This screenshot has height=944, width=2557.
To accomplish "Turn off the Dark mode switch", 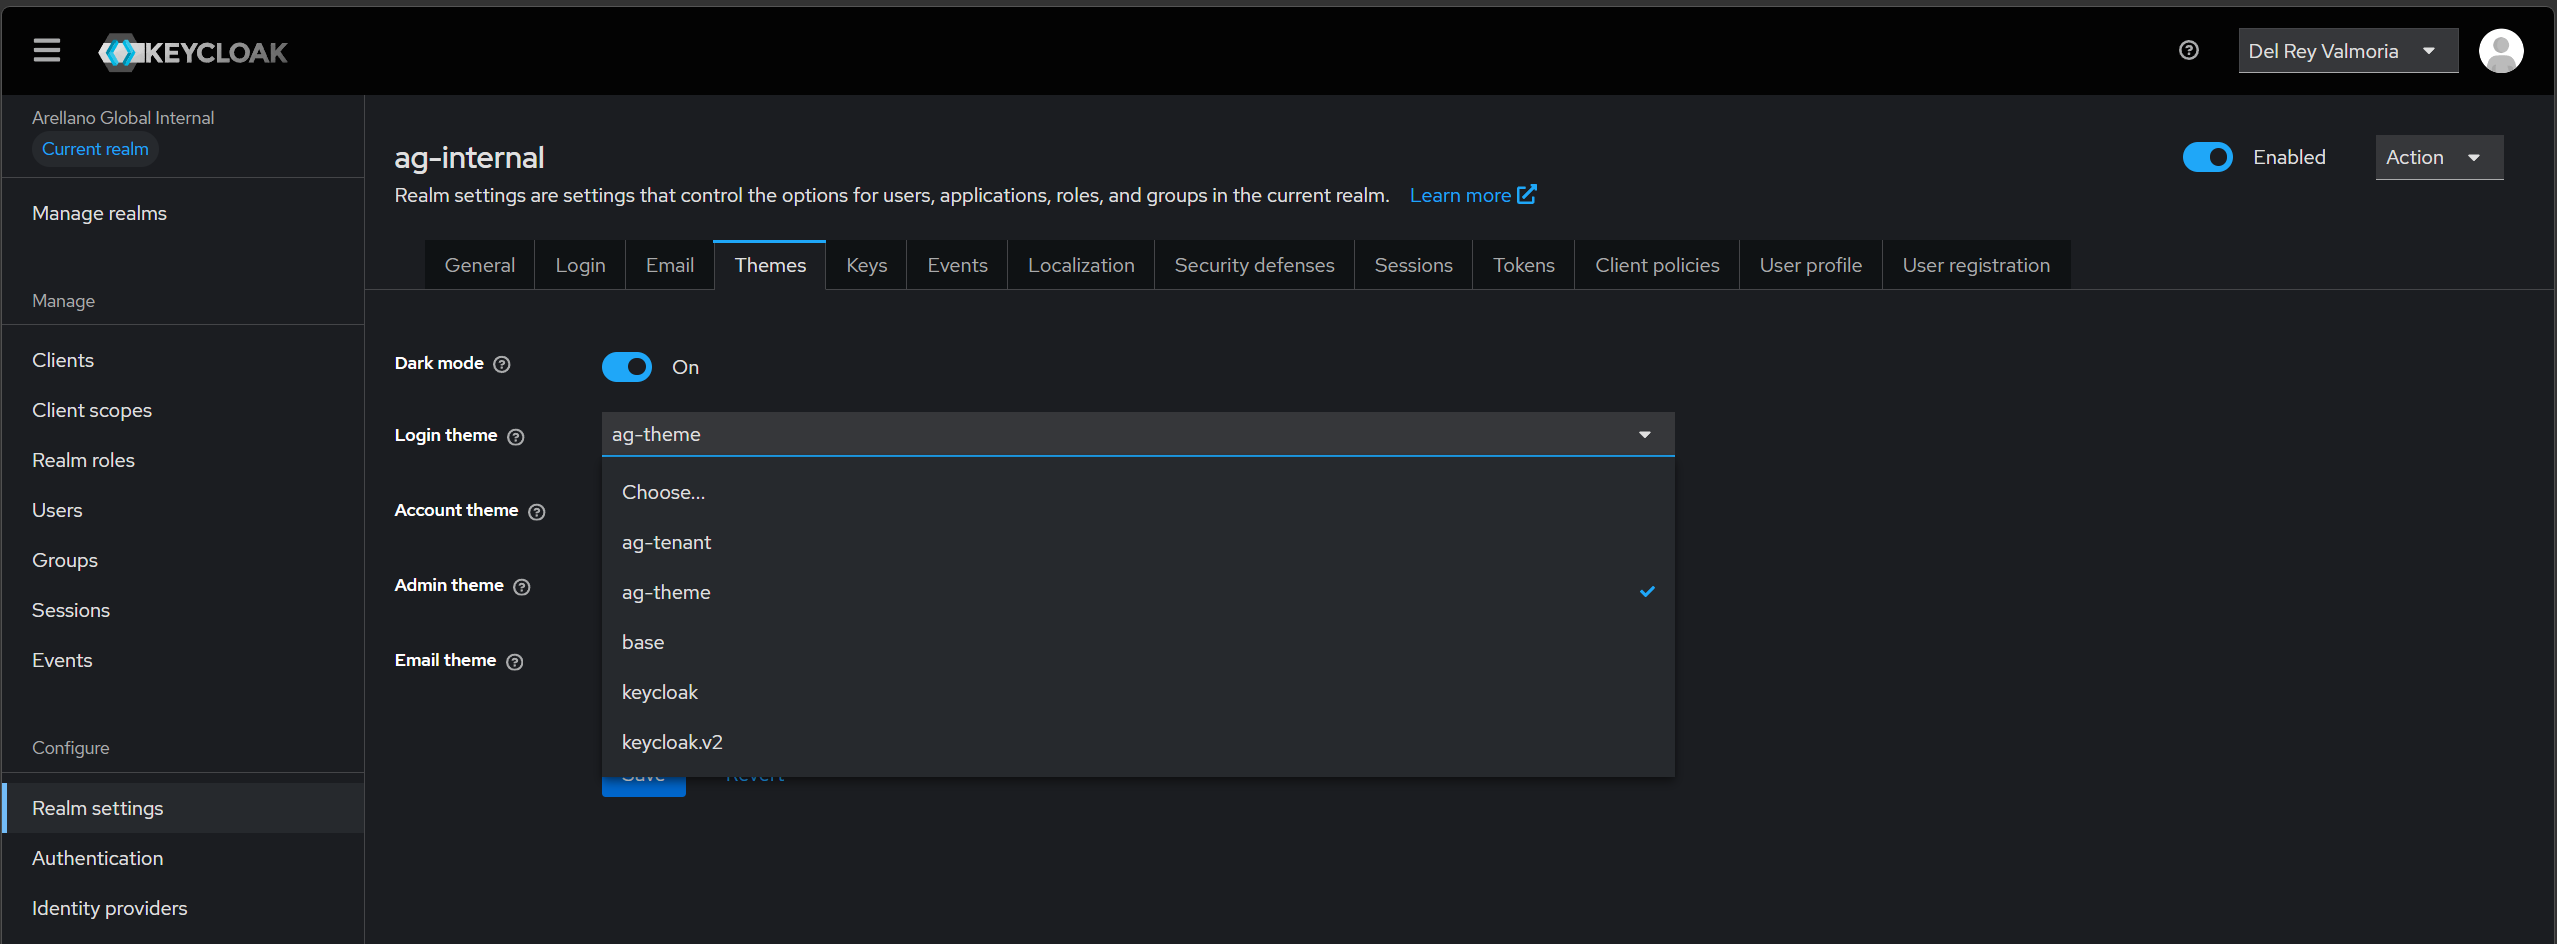I will click(627, 367).
